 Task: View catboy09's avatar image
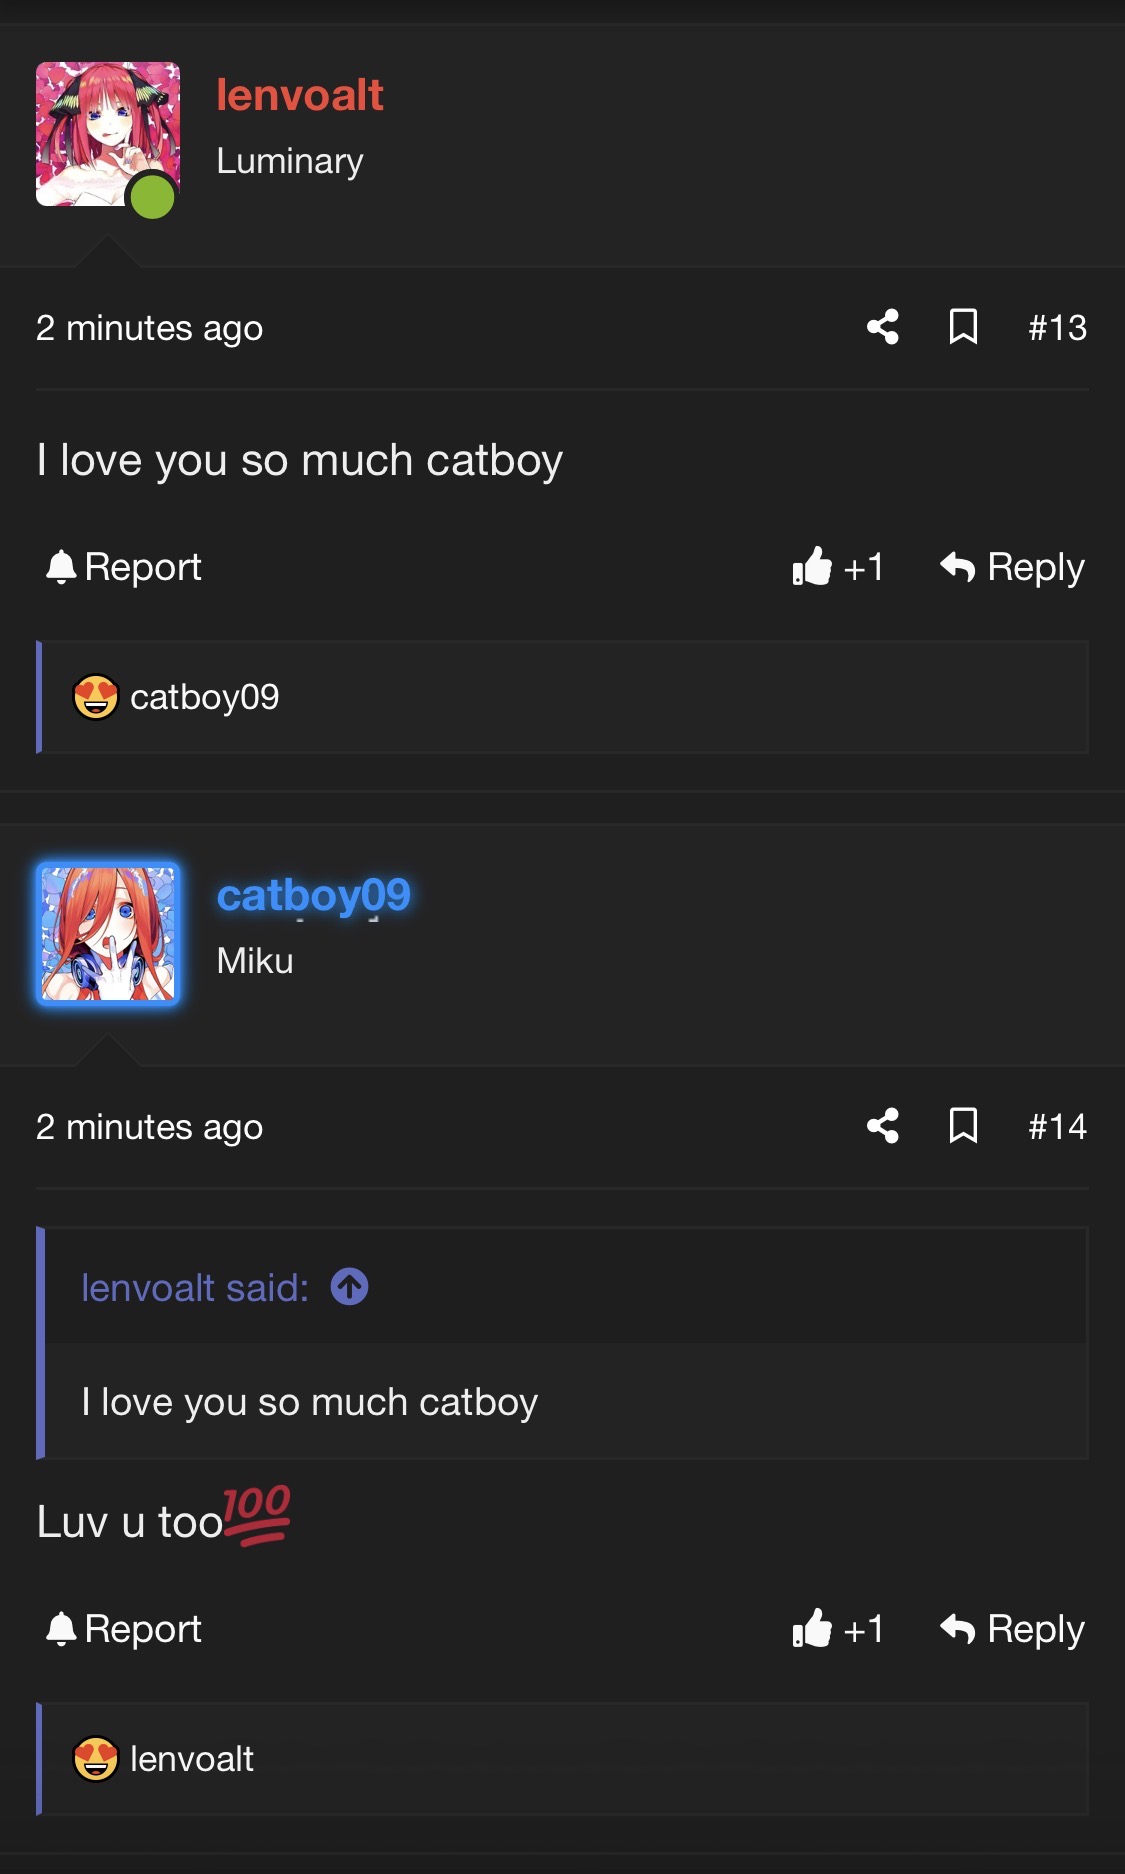coord(108,933)
